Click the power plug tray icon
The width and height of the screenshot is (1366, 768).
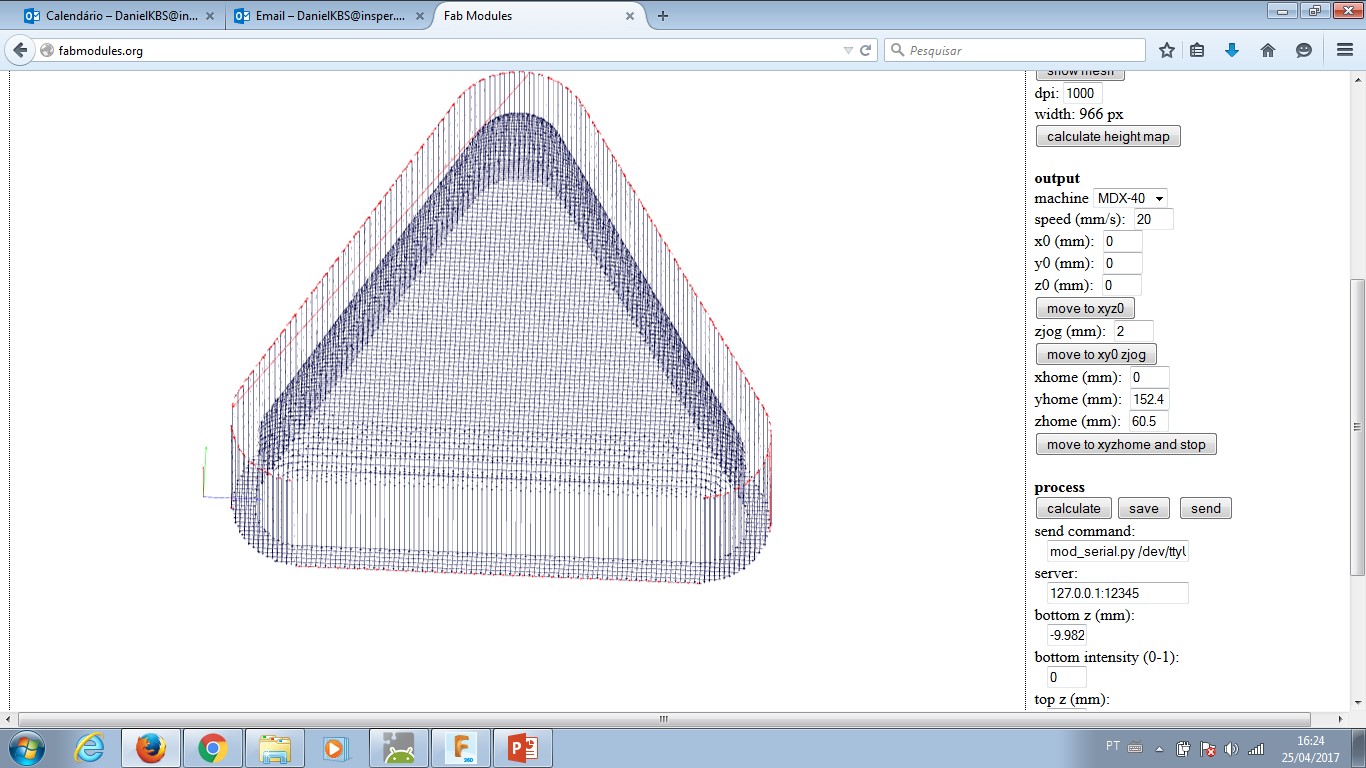coord(1184,748)
